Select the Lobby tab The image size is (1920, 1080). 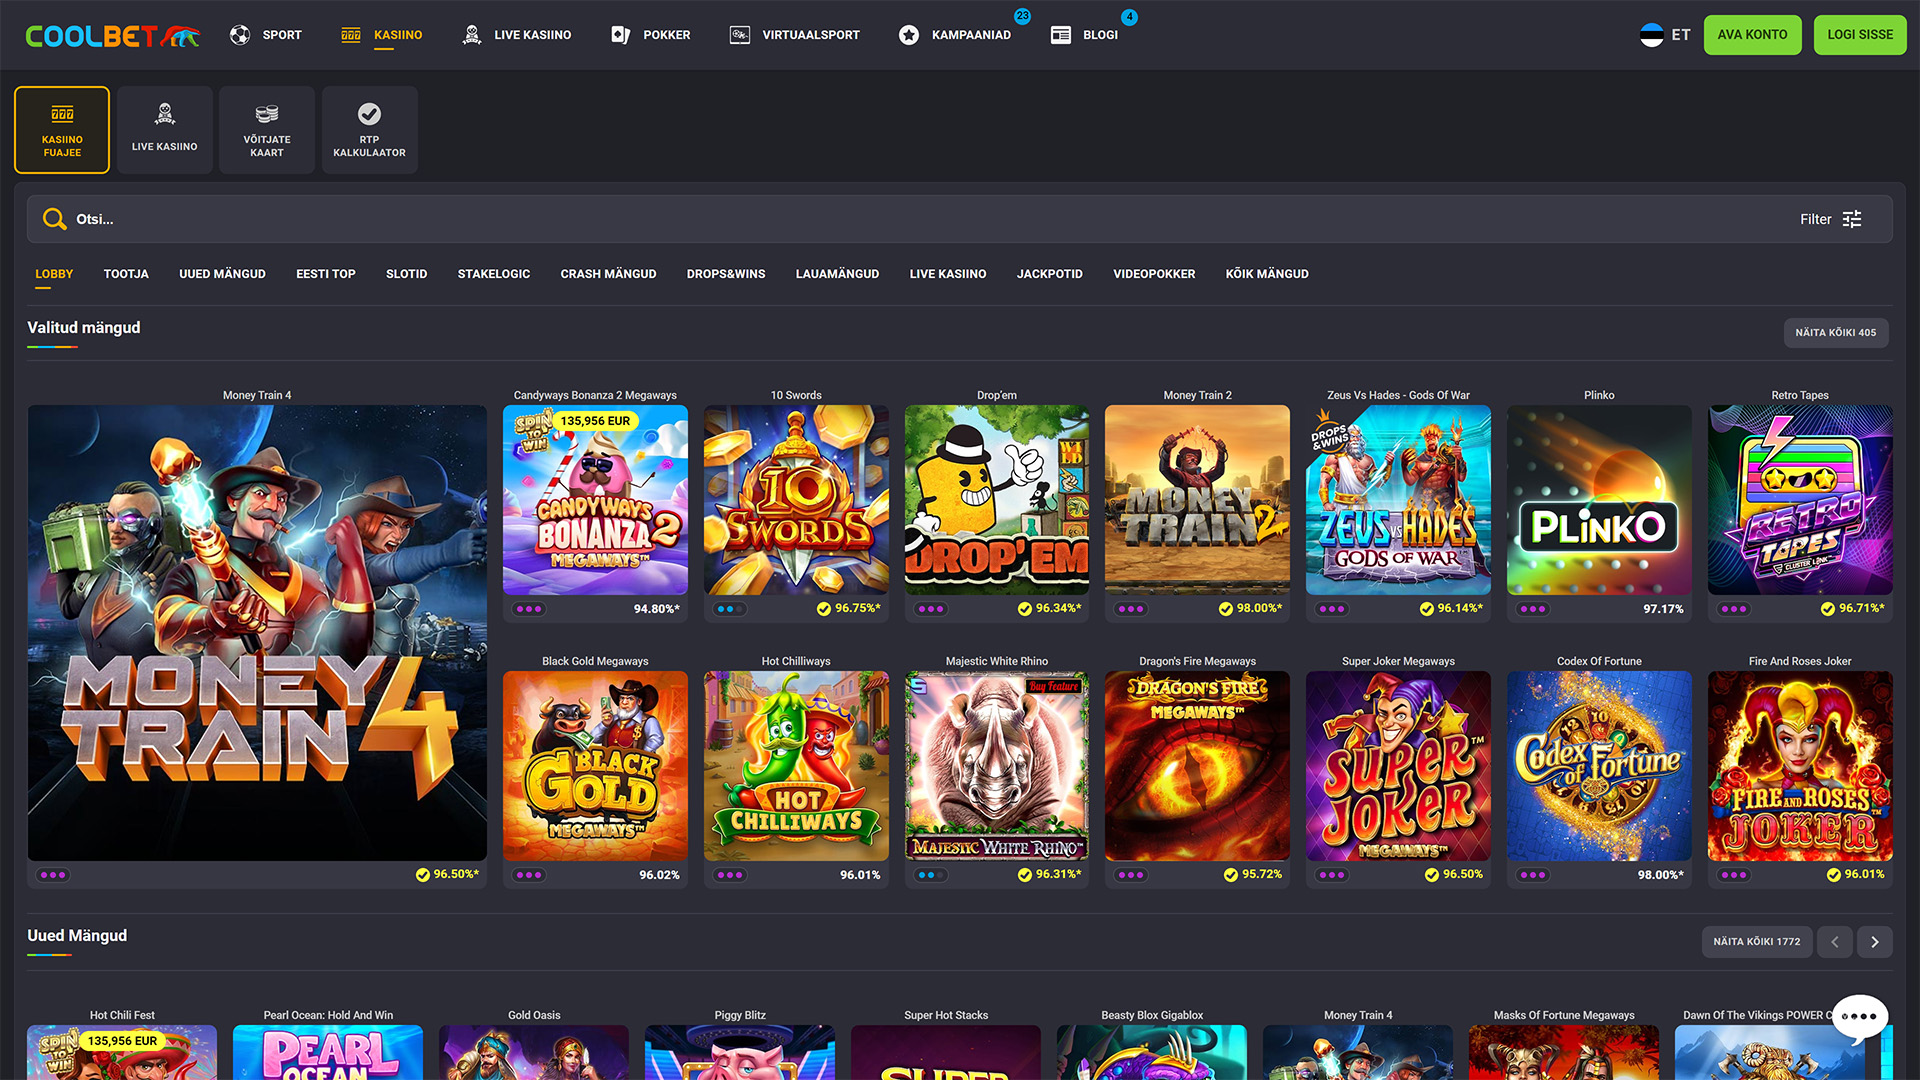tap(54, 274)
